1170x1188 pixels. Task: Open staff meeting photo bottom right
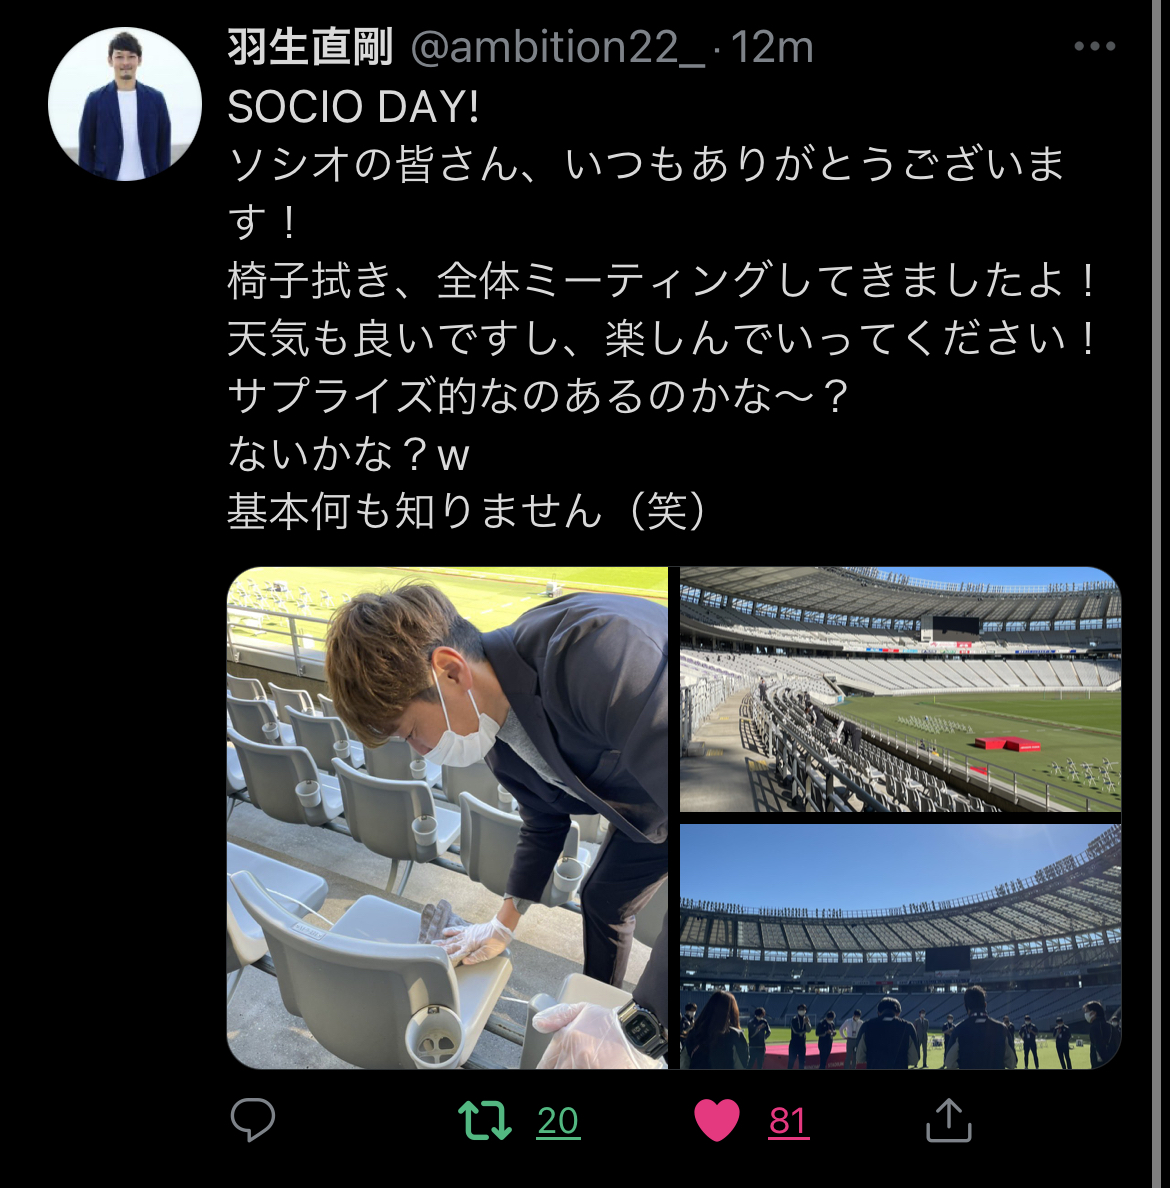(x=900, y=947)
